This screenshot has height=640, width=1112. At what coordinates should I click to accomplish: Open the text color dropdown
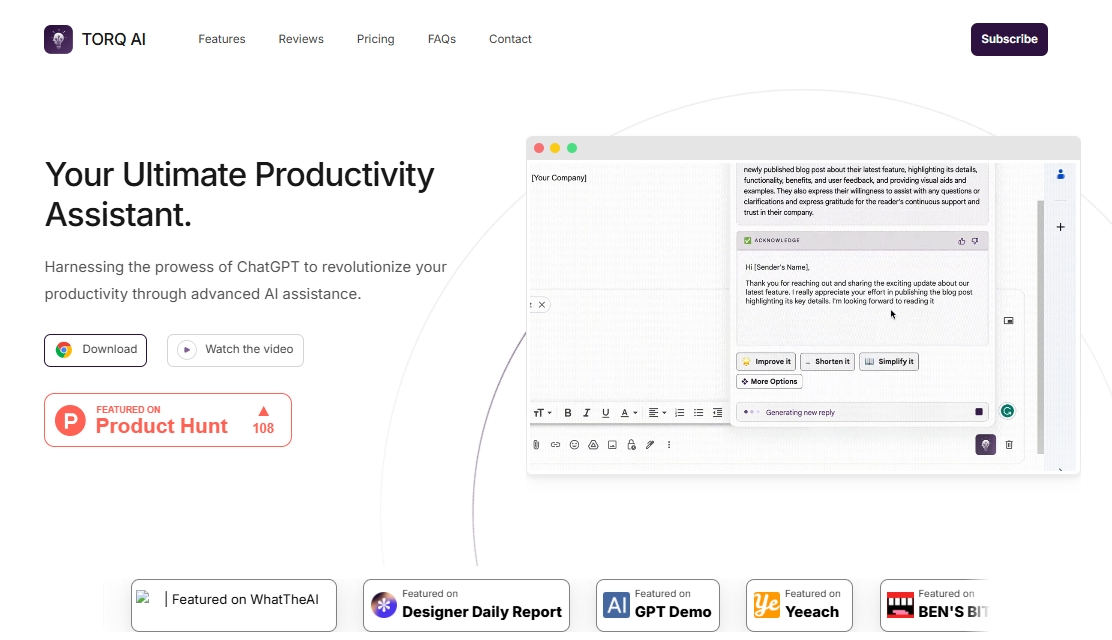point(628,413)
